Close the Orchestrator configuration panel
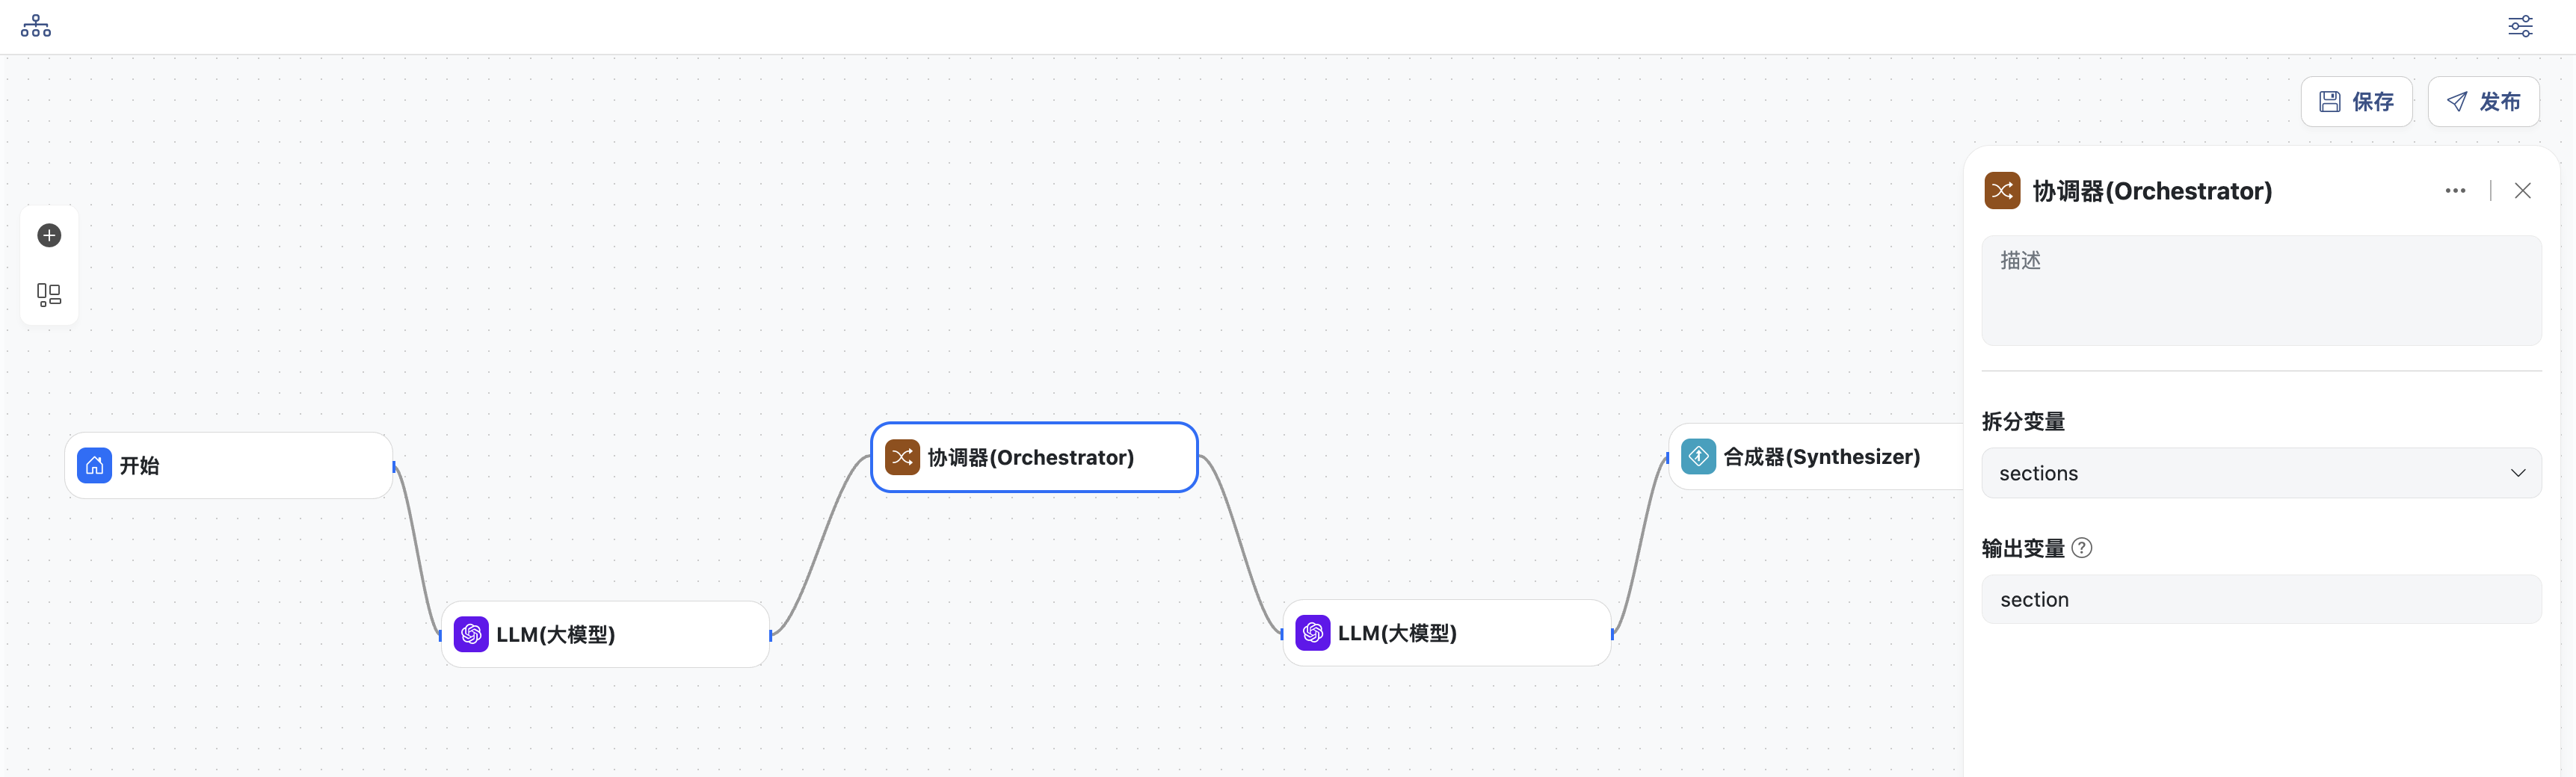 point(2523,190)
